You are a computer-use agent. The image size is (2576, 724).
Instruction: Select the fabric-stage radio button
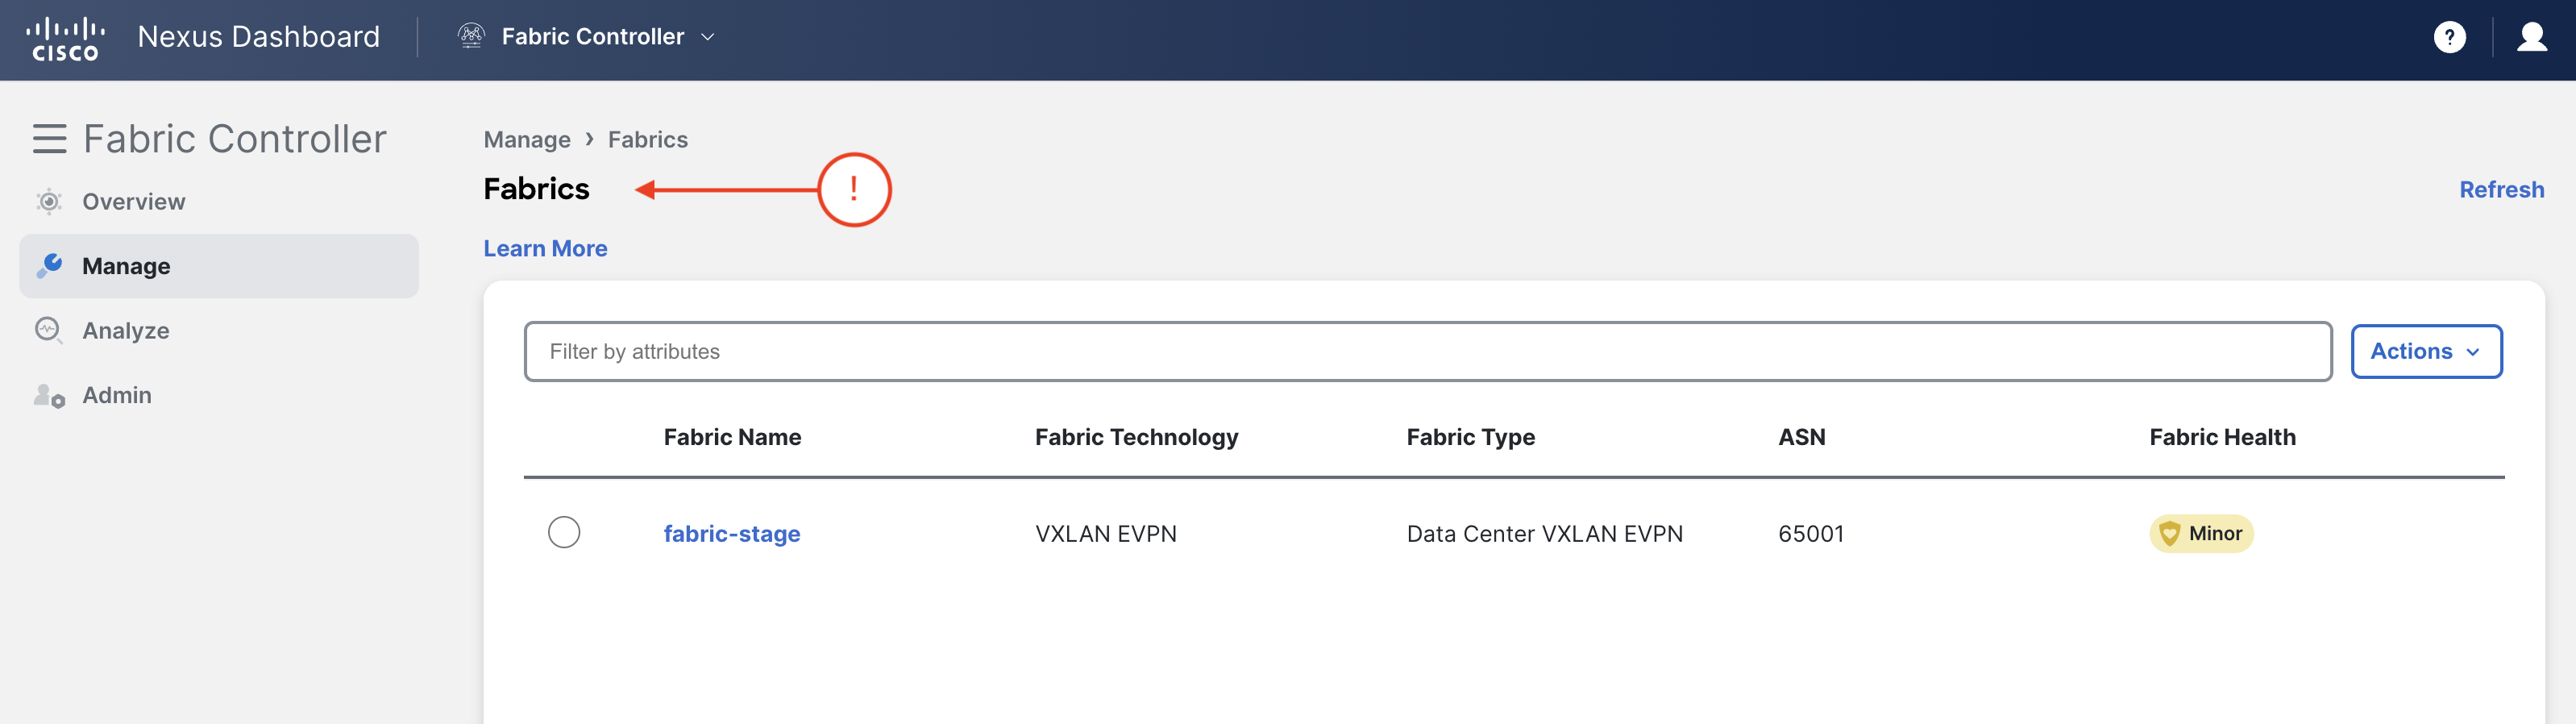[x=564, y=532]
